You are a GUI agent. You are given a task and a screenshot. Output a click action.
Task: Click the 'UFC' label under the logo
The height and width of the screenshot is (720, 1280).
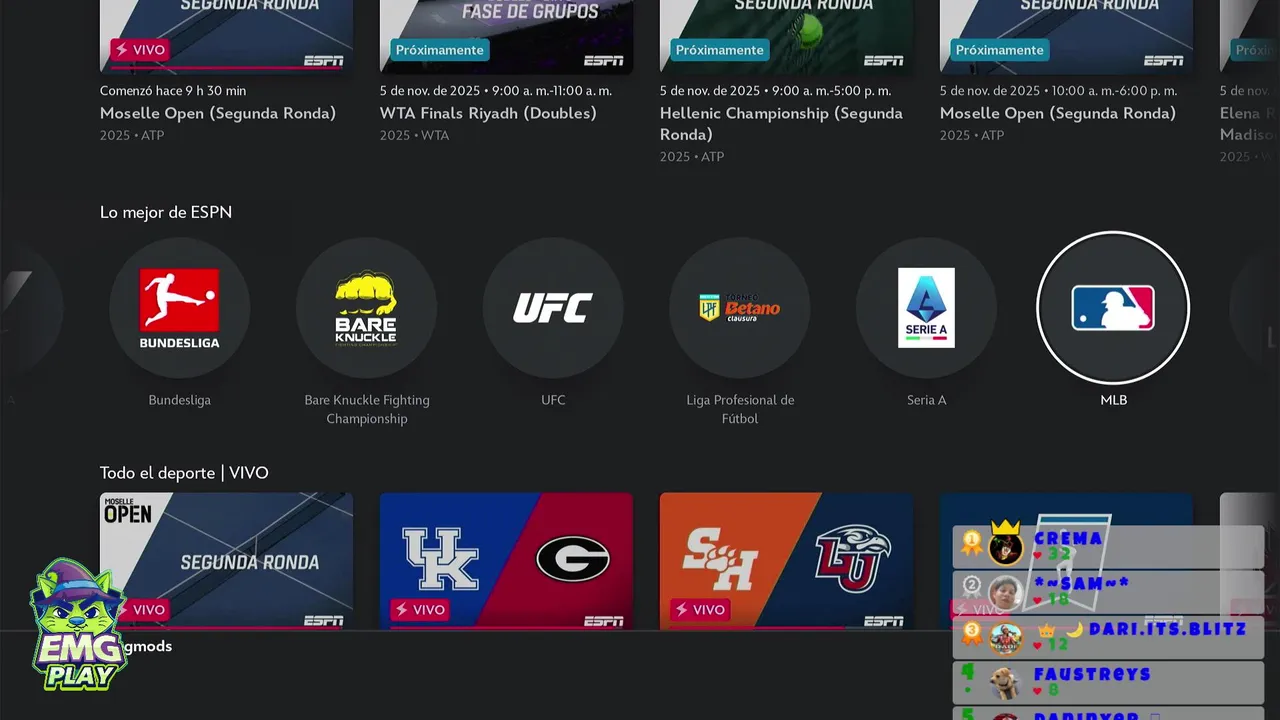pos(553,400)
